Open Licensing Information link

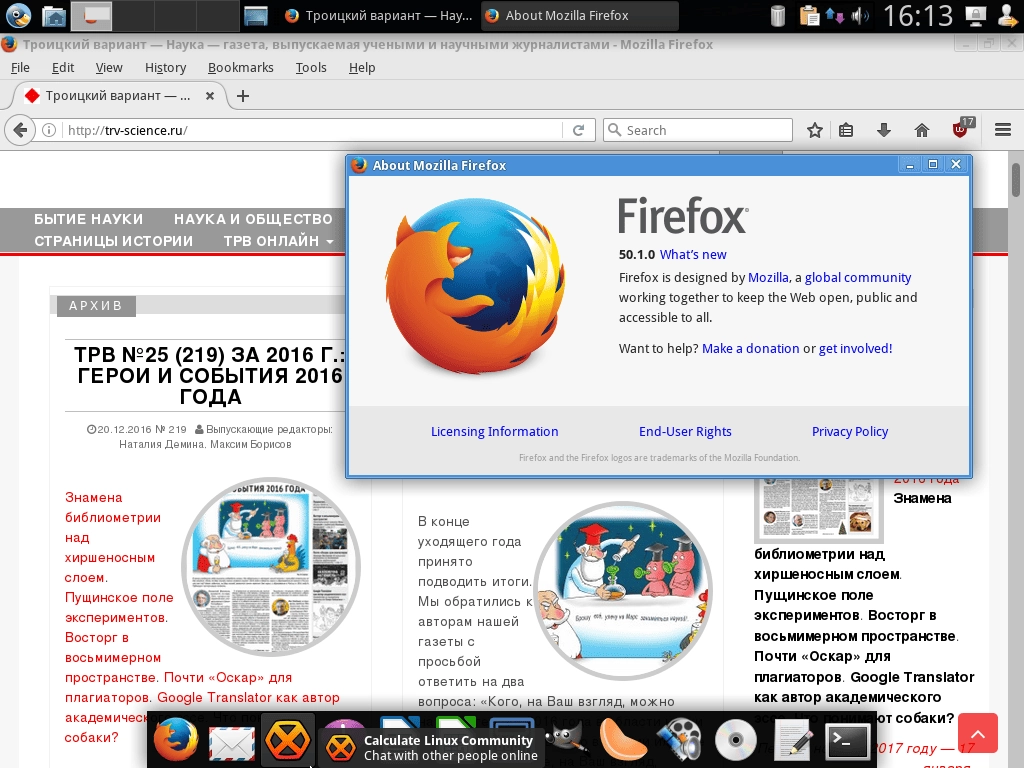(x=494, y=432)
